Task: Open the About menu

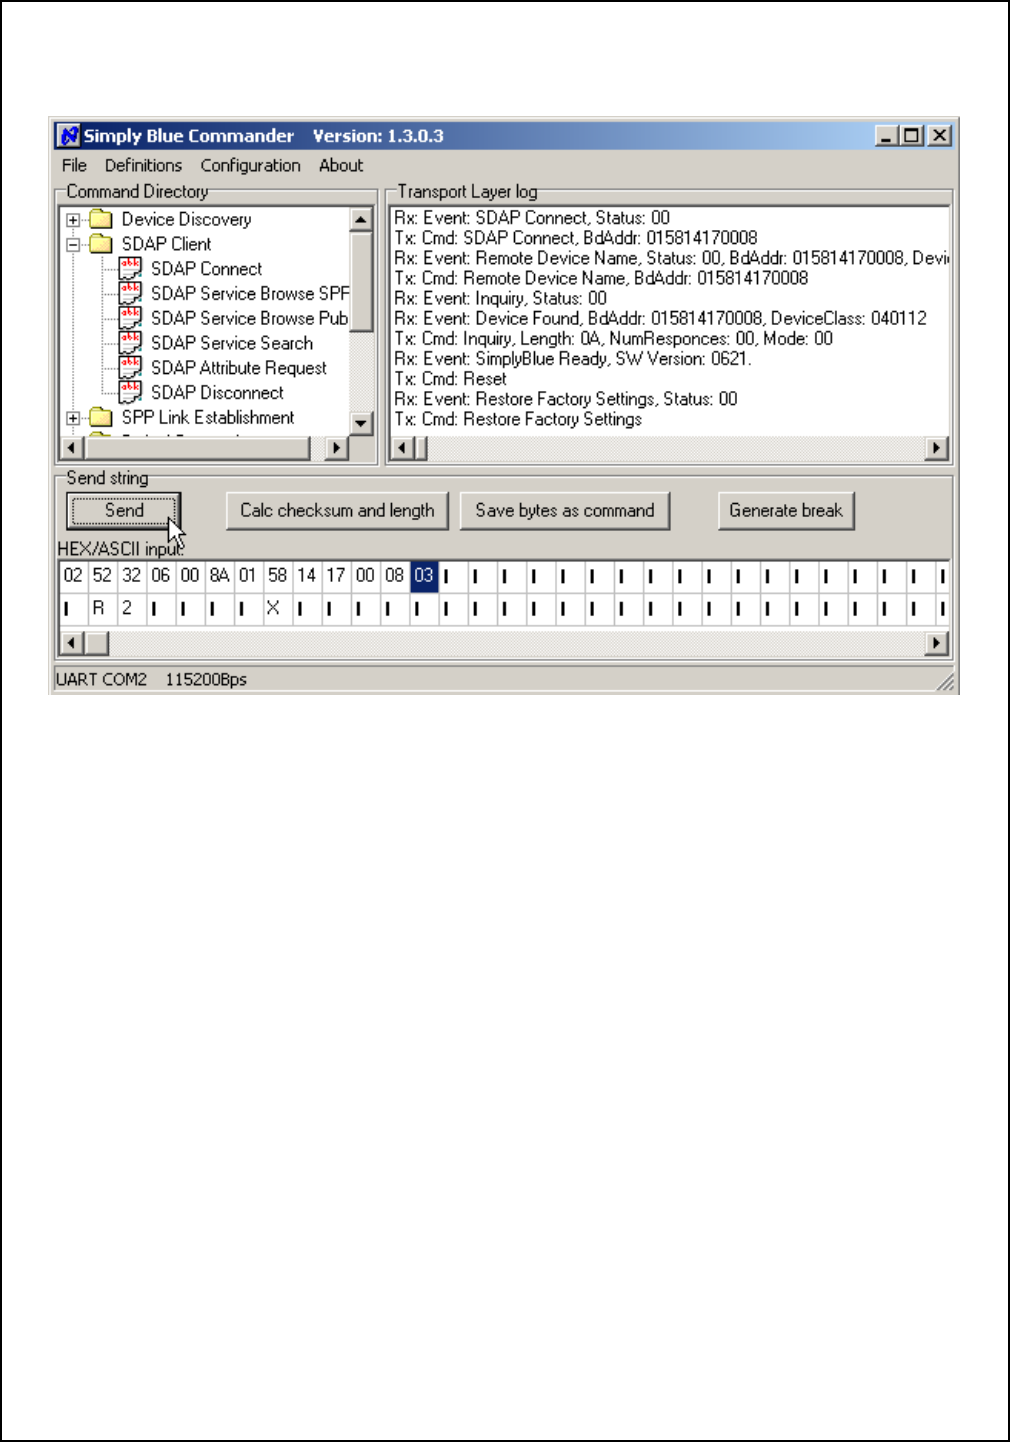Action: [x=341, y=165]
